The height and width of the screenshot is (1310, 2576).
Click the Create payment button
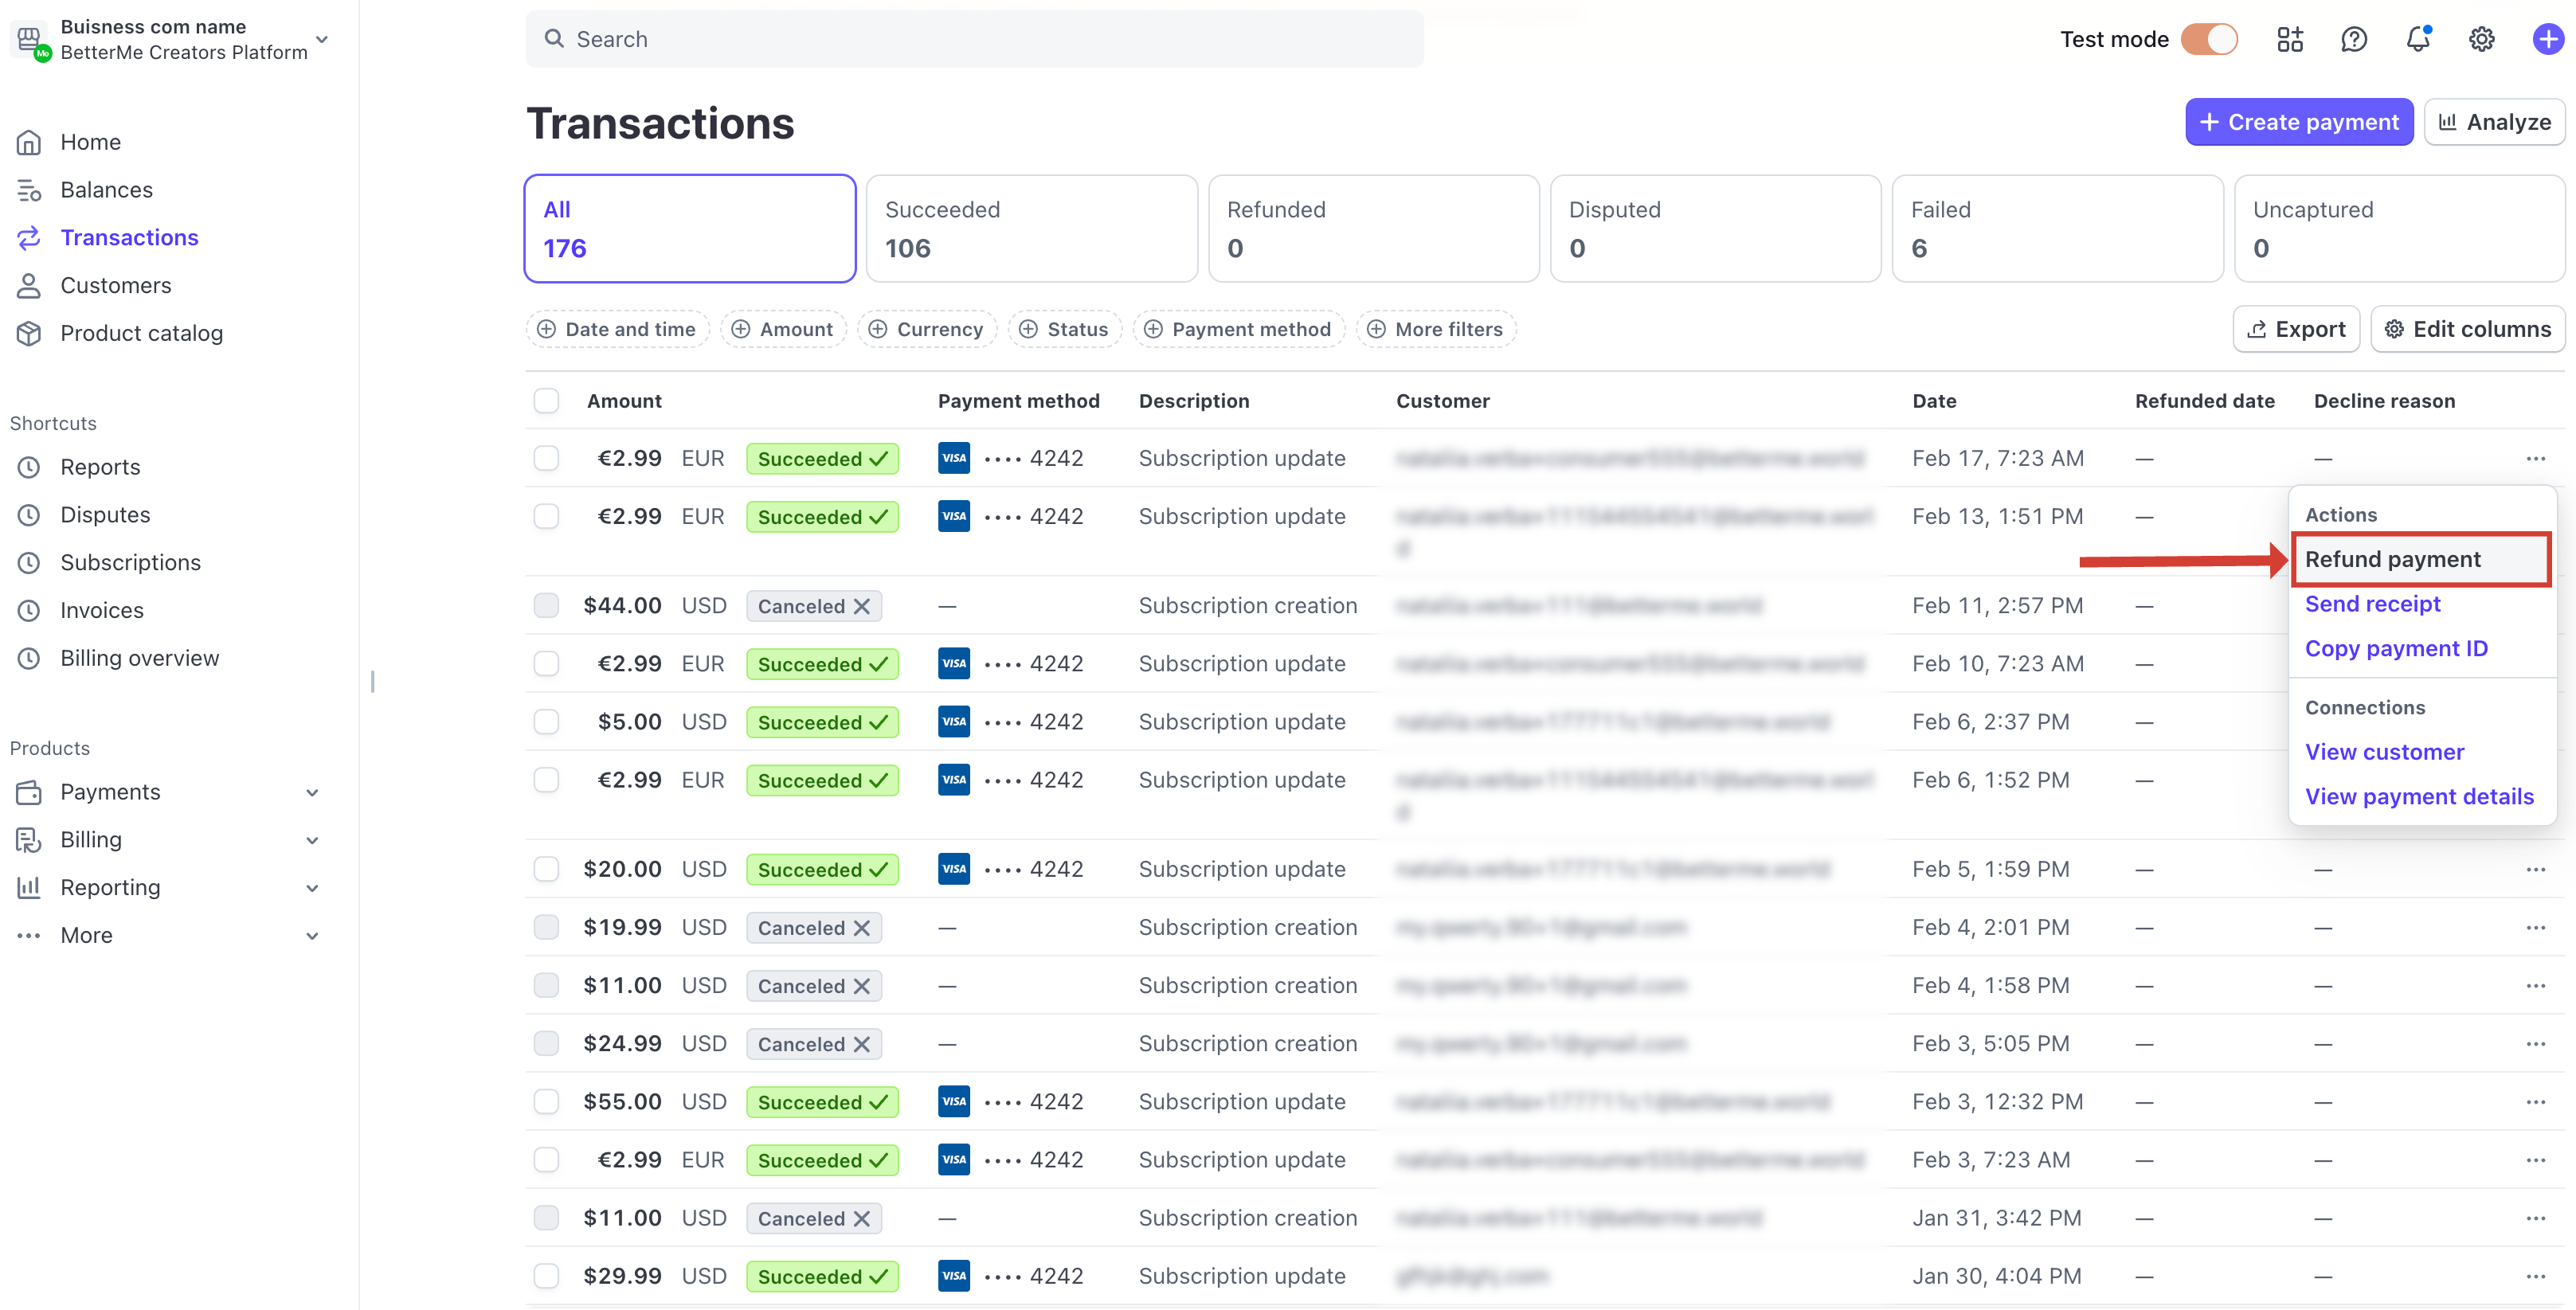pyautogui.click(x=2299, y=121)
